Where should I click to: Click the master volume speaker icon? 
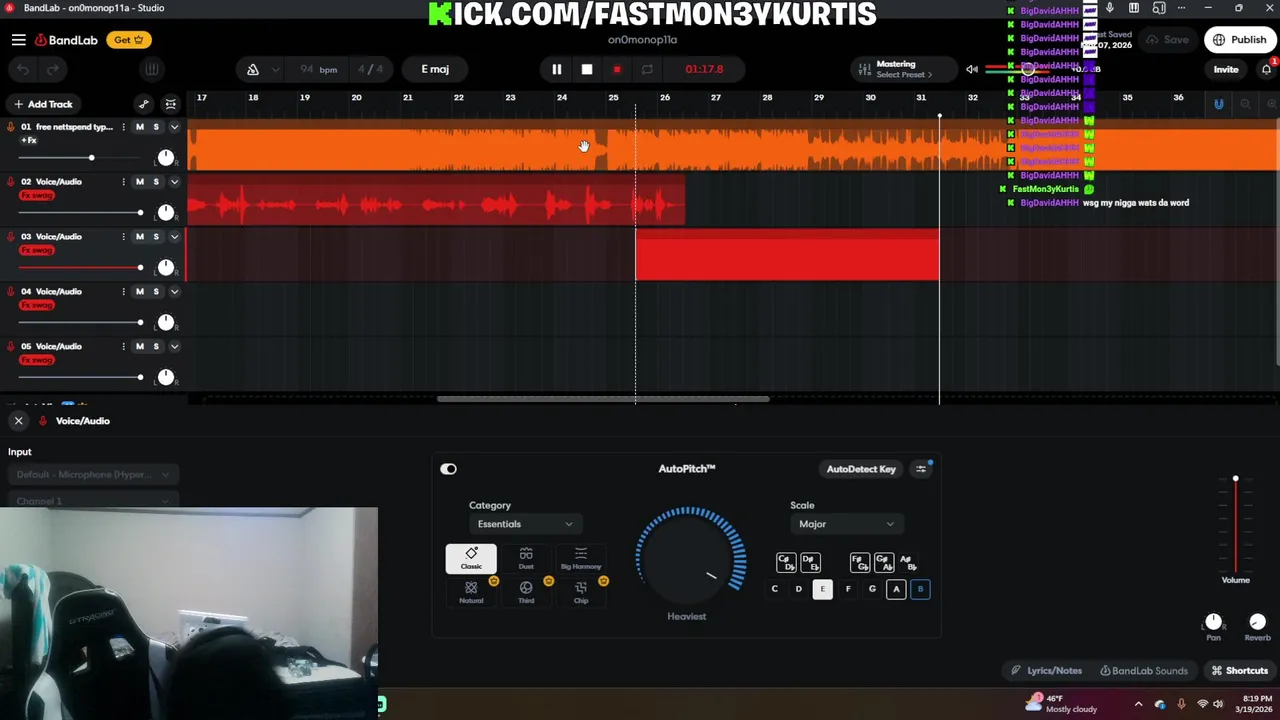pos(971,69)
